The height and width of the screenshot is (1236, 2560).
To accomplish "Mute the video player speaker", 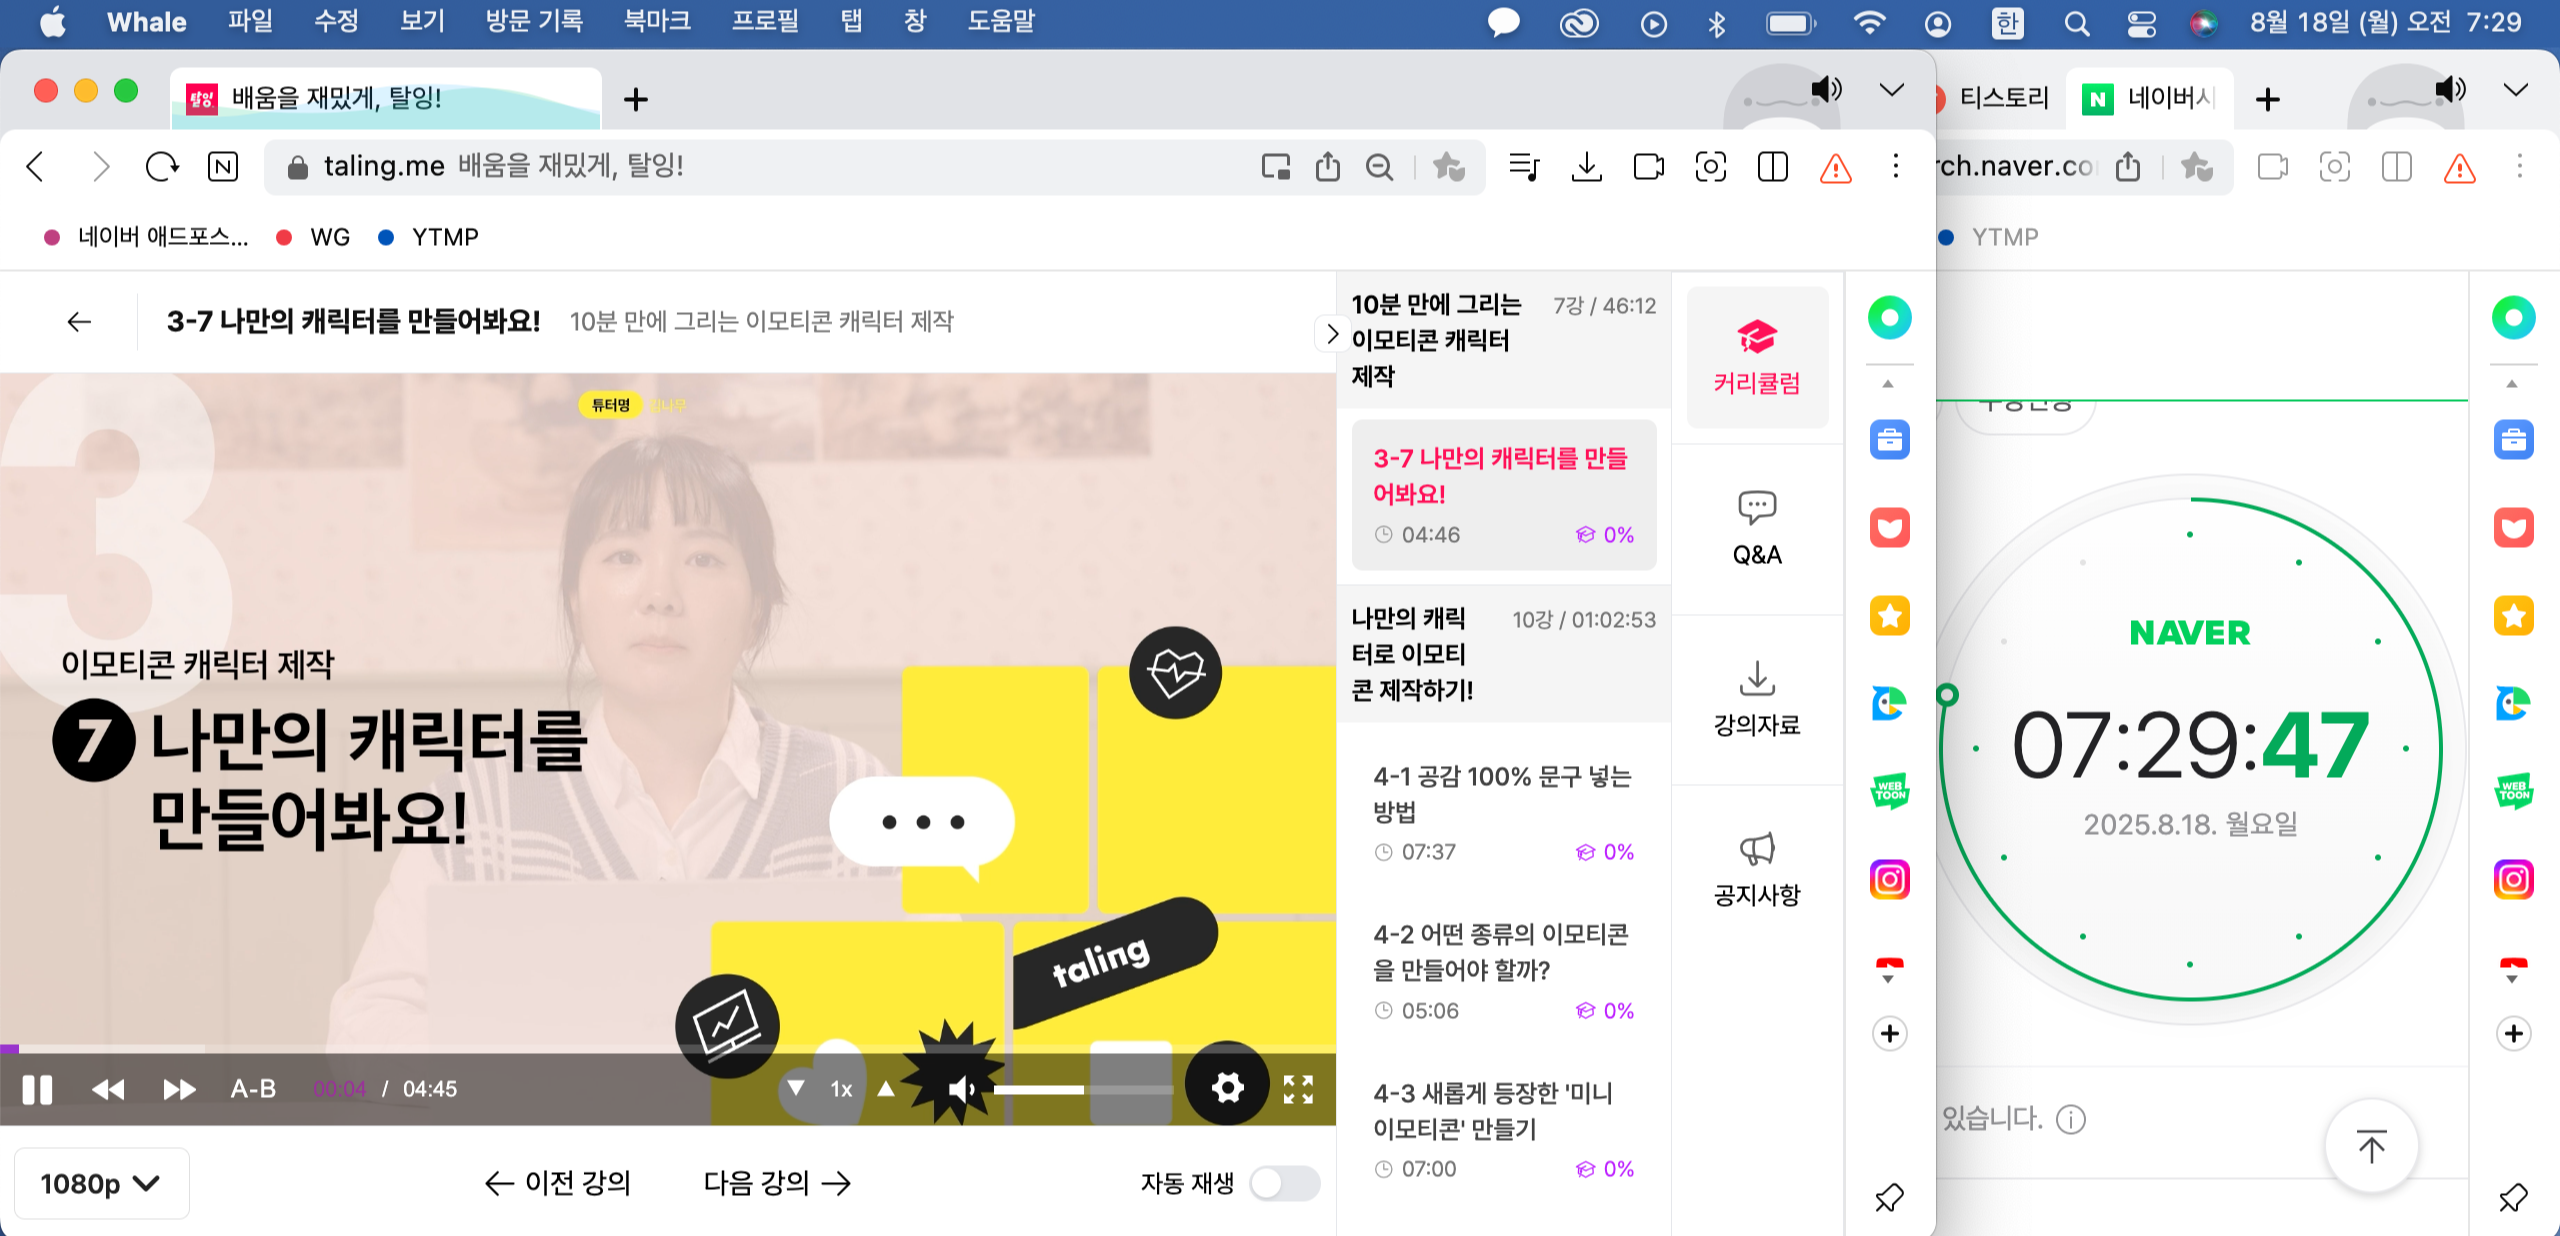I will [x=961, y=1089].
